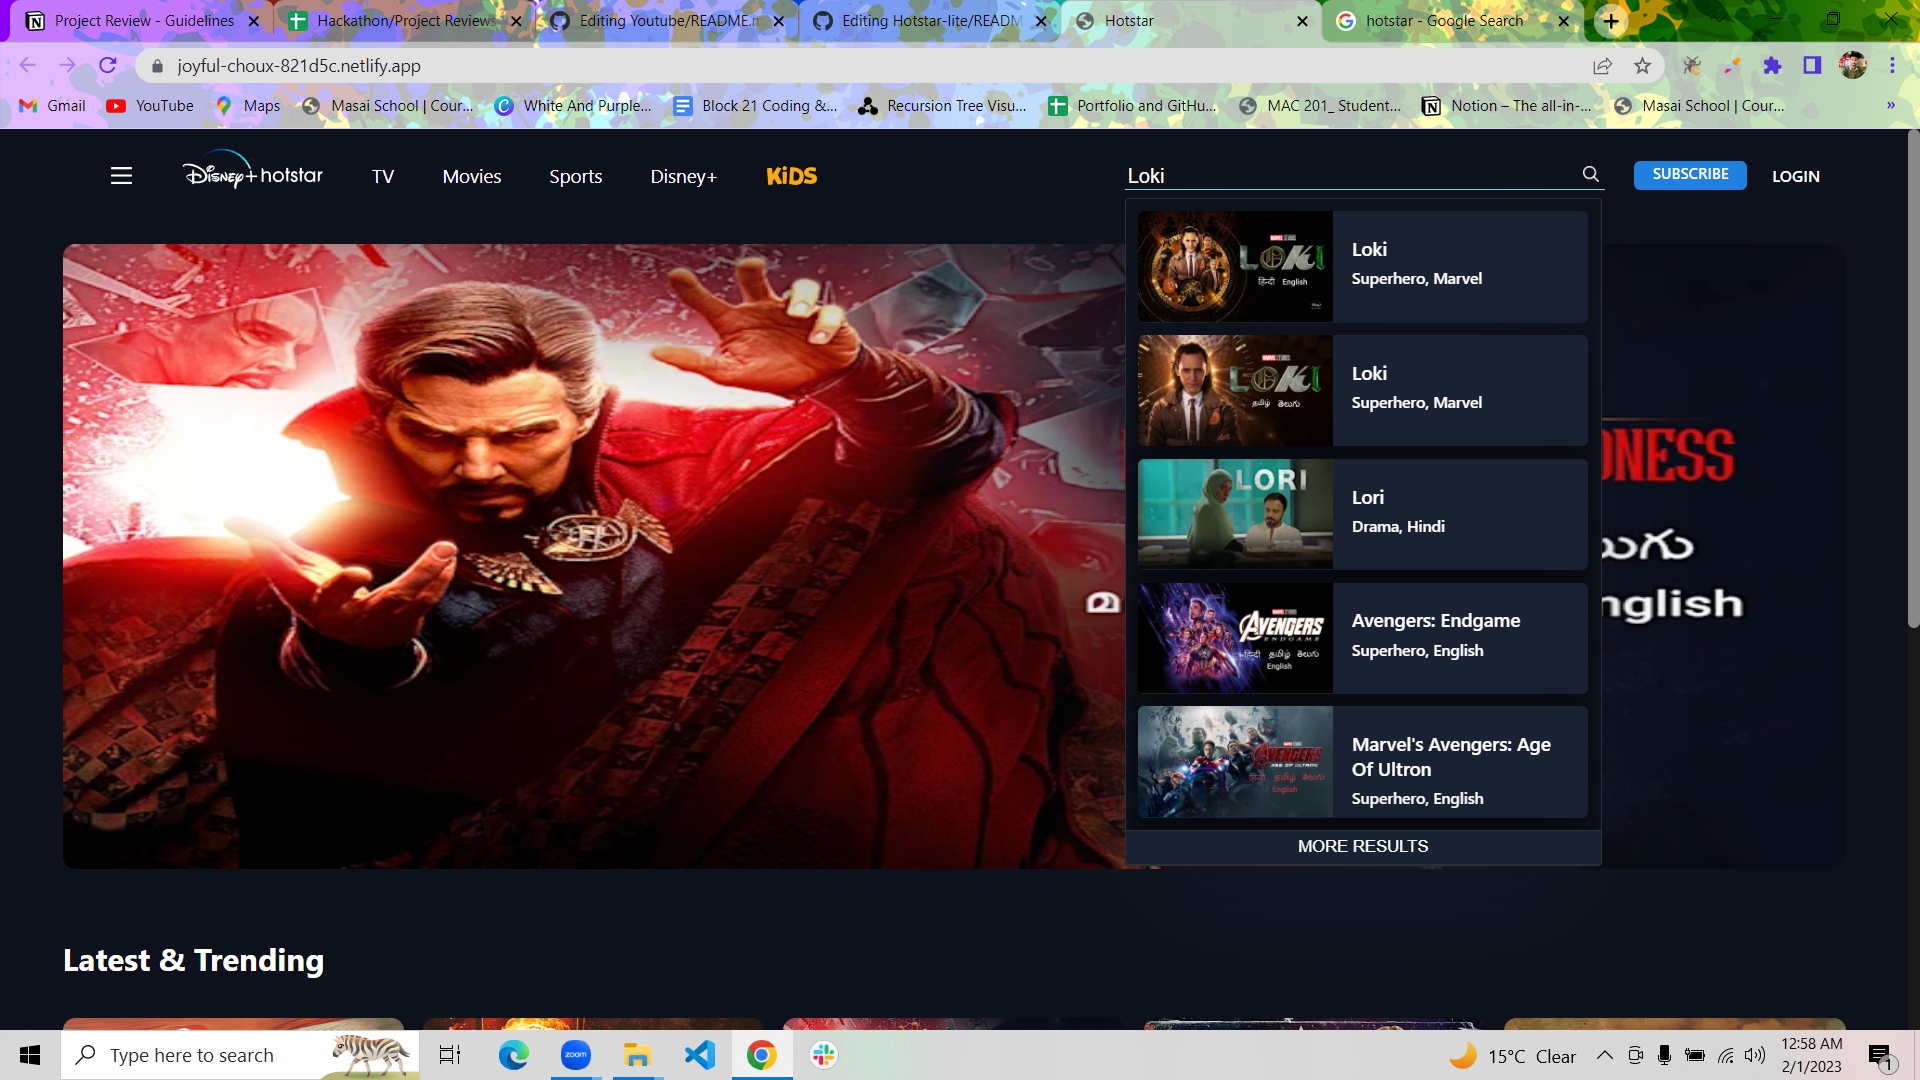Click the page vertical scrollbar

(x=1913, y=380)
